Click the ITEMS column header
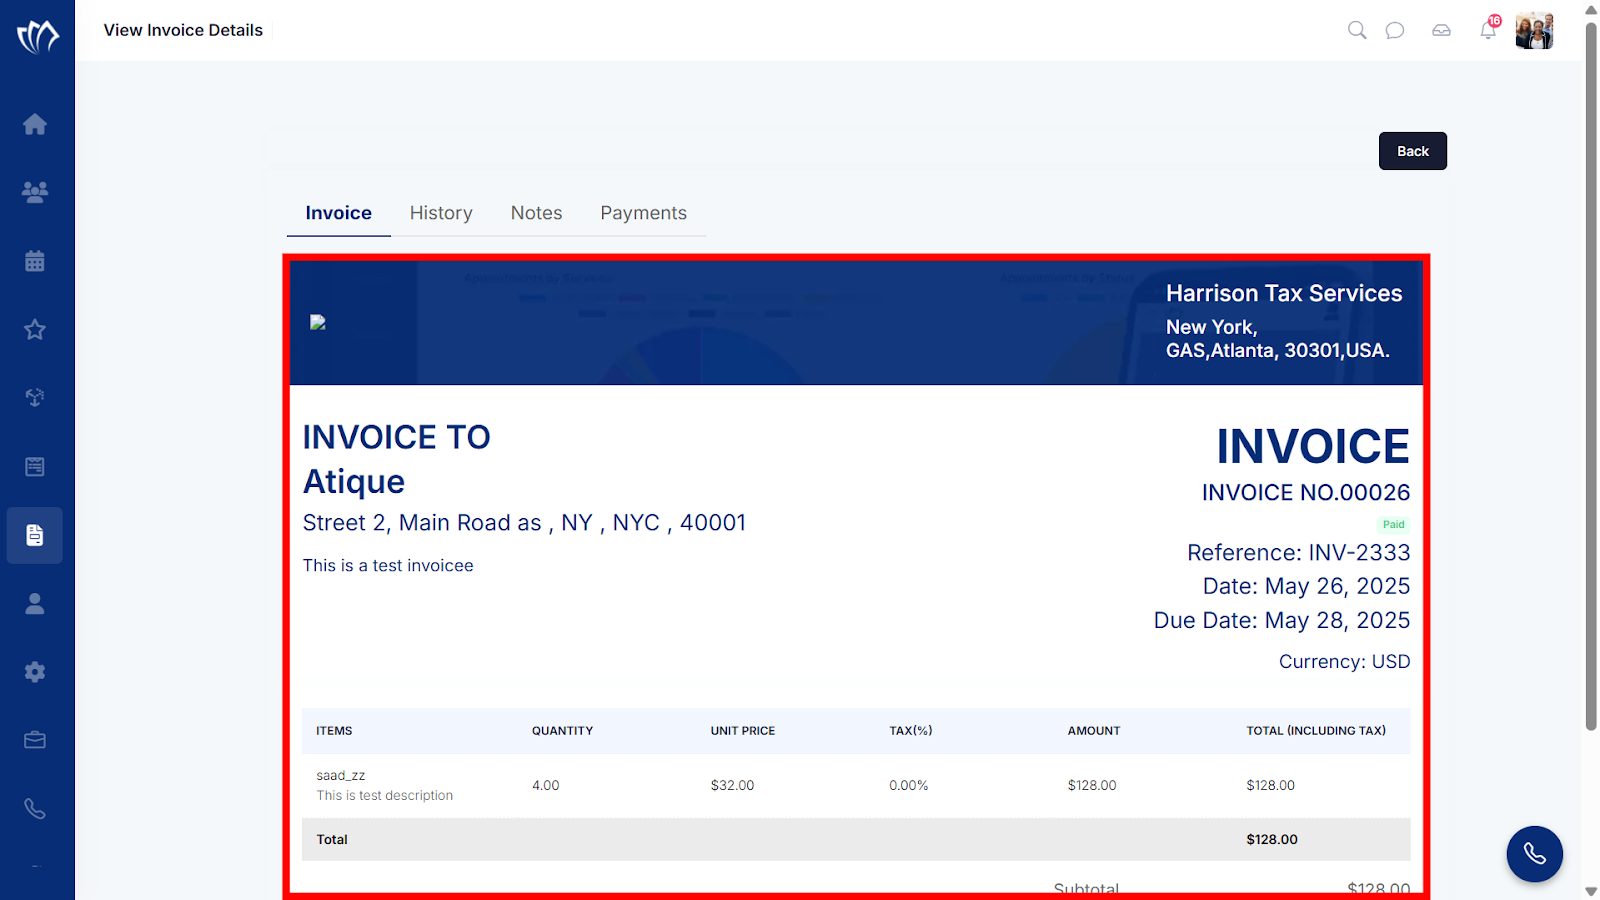Image resolution: width=1600 pixels, height=900 pixels. [x=334, y=731]
